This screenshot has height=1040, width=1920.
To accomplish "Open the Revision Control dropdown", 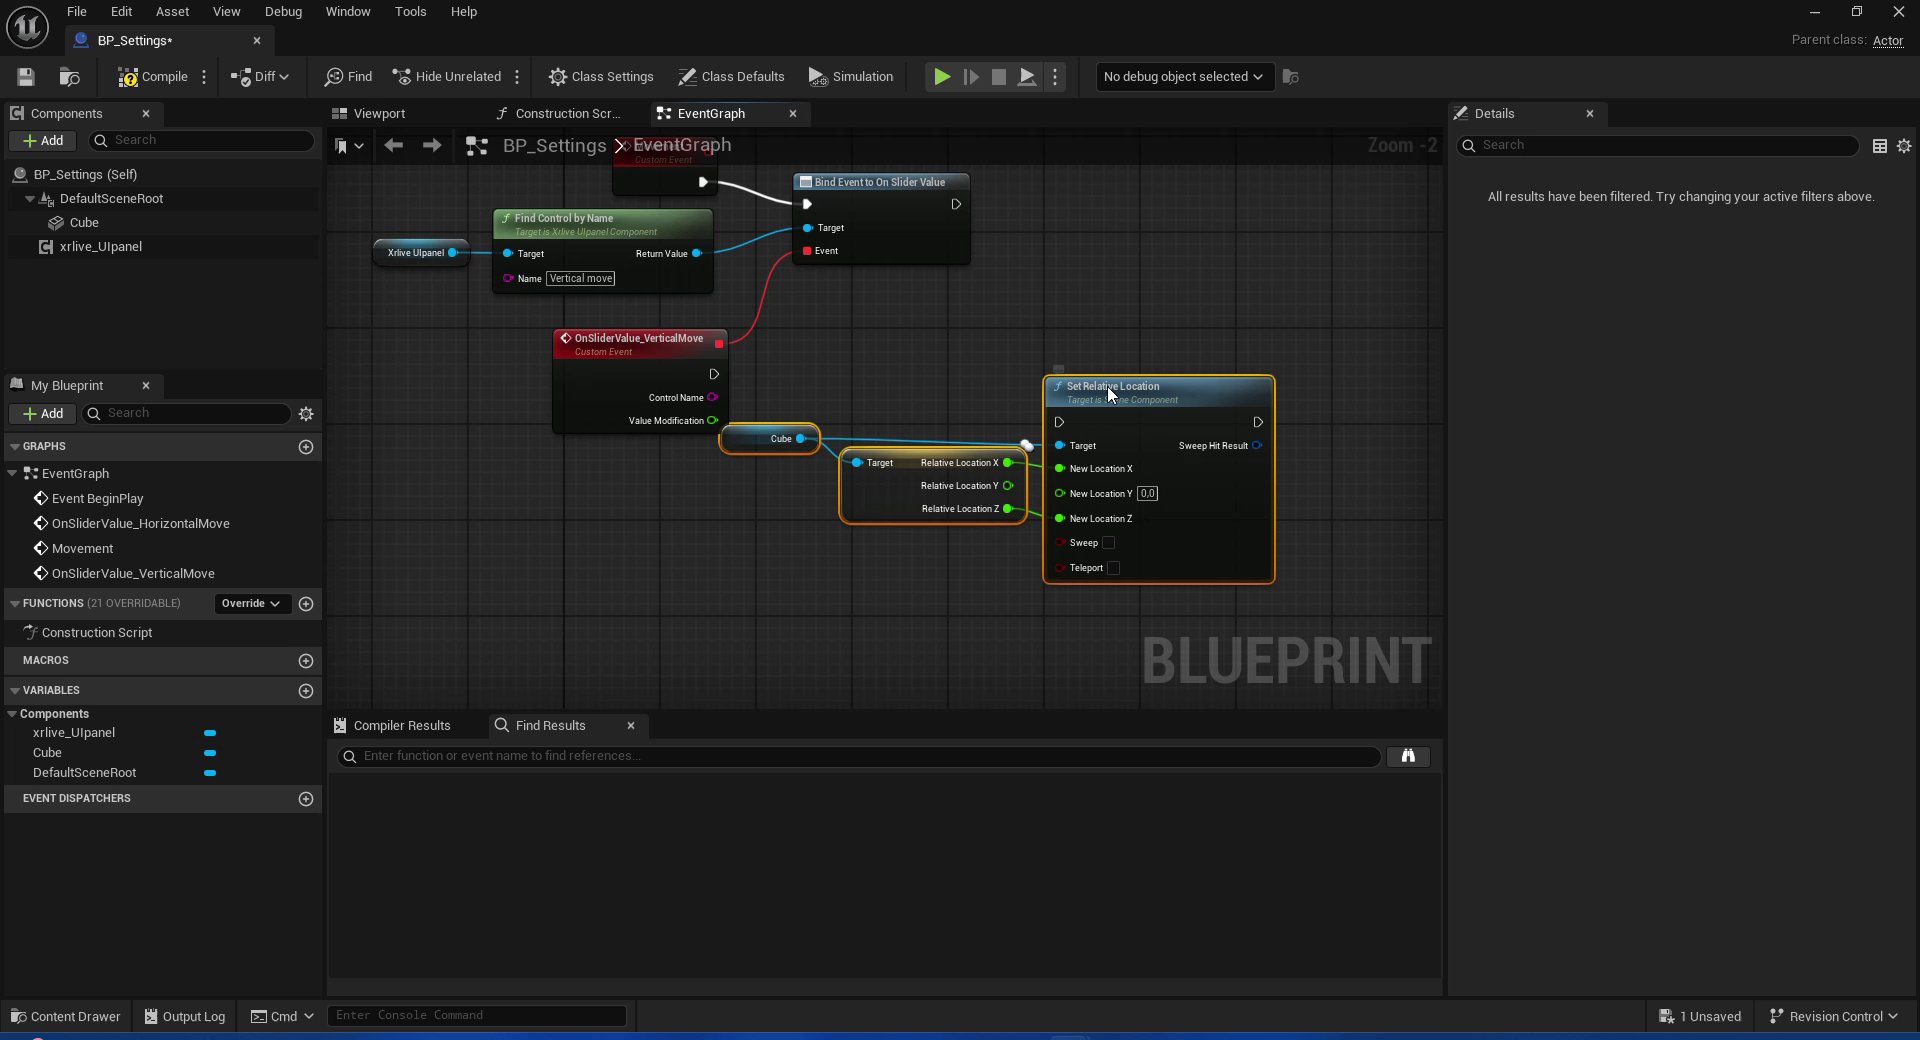I will pyautogui.click(x=1833, y=1017).
